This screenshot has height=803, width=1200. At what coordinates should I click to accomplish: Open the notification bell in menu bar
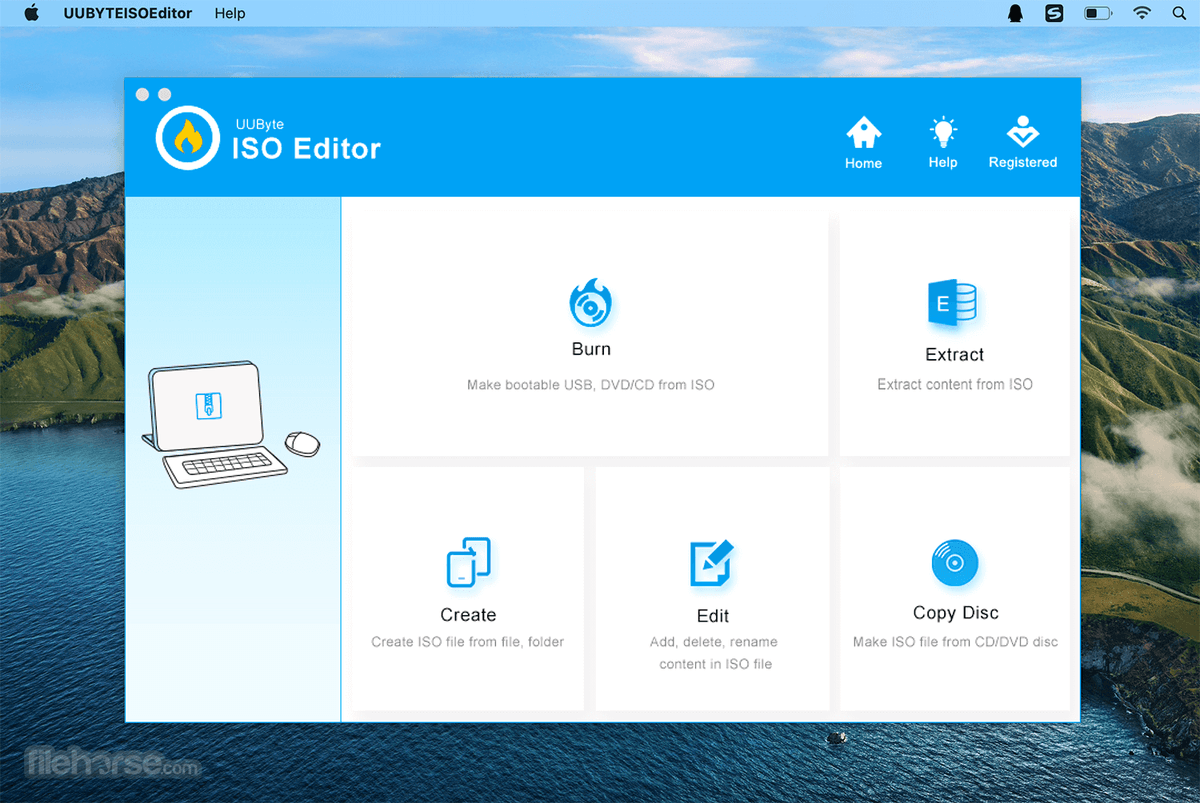click(x=1014, y=13)
